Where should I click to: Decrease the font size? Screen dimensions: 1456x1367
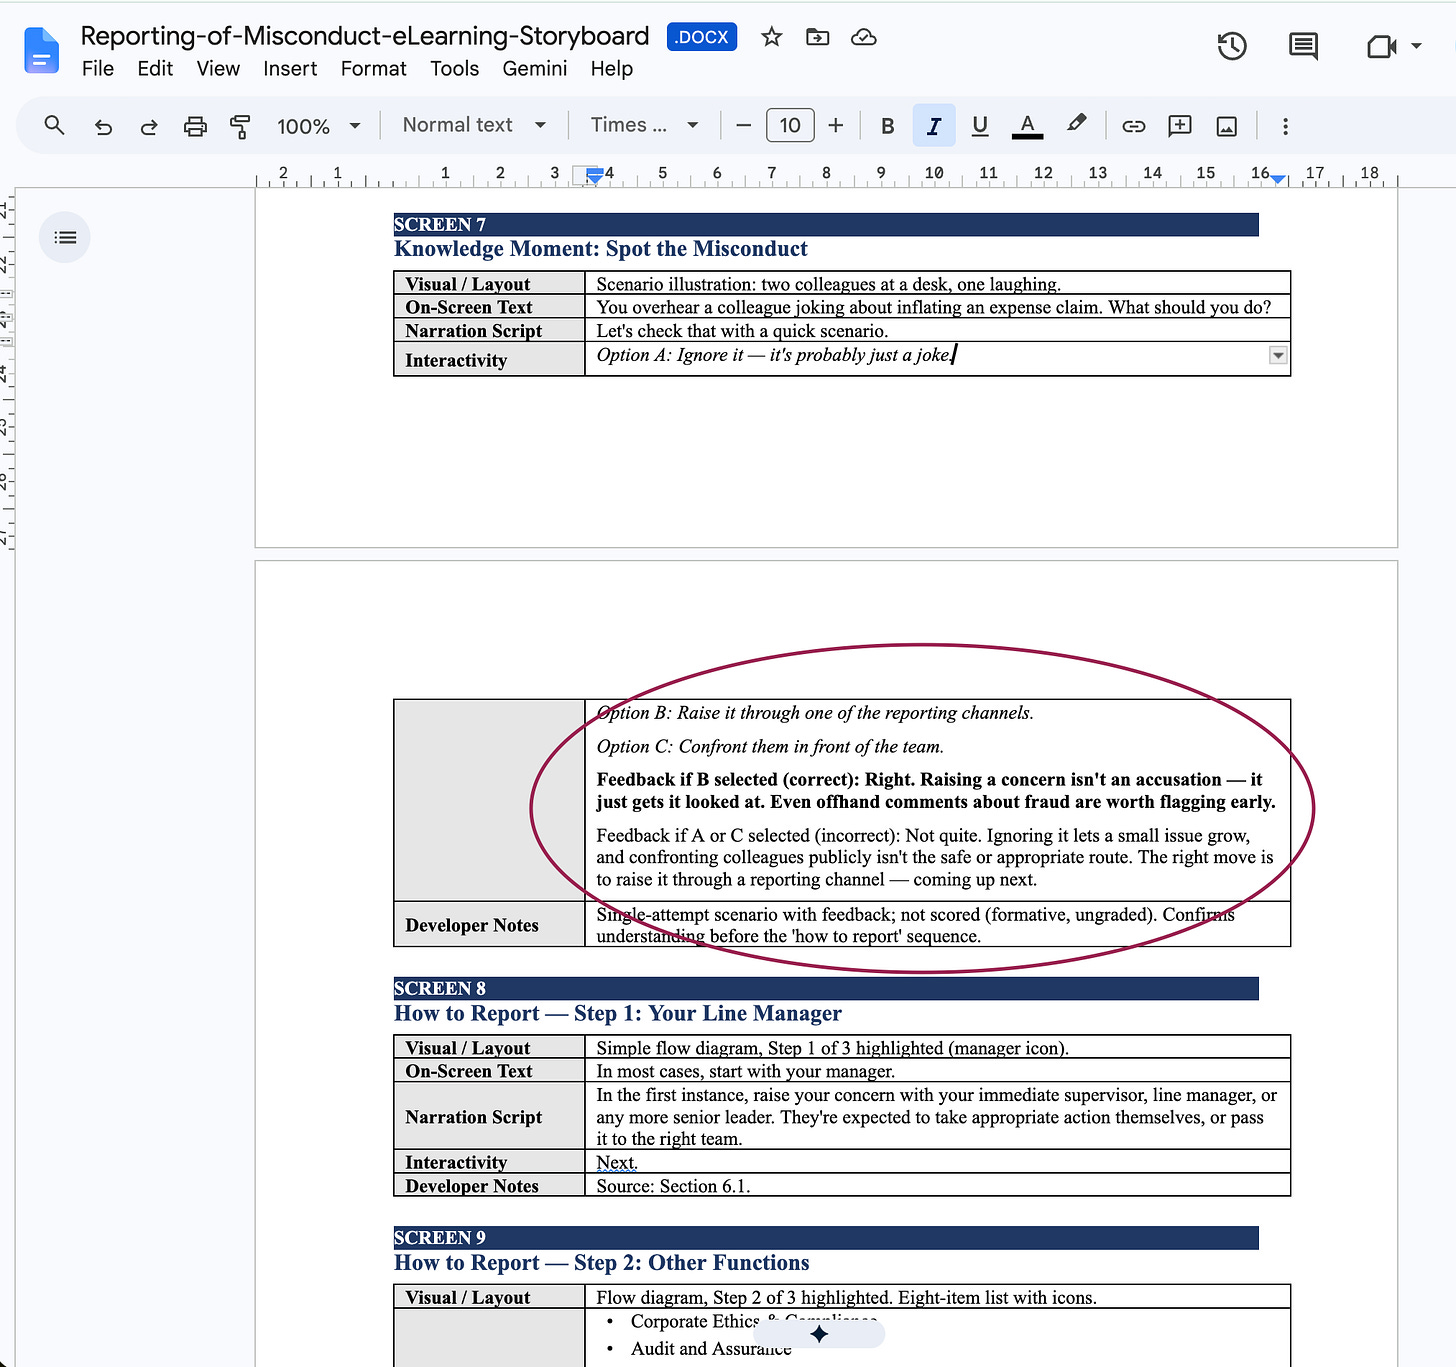coord(743,125)
